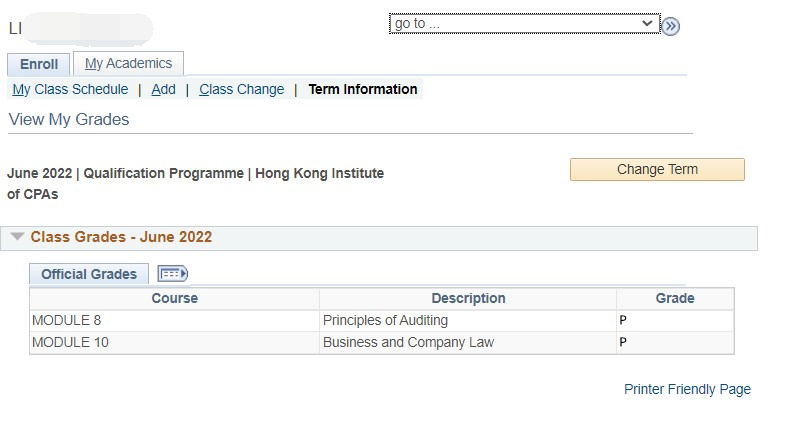
Task: Open the My Academics tab
Action: [x=128, y=63]
